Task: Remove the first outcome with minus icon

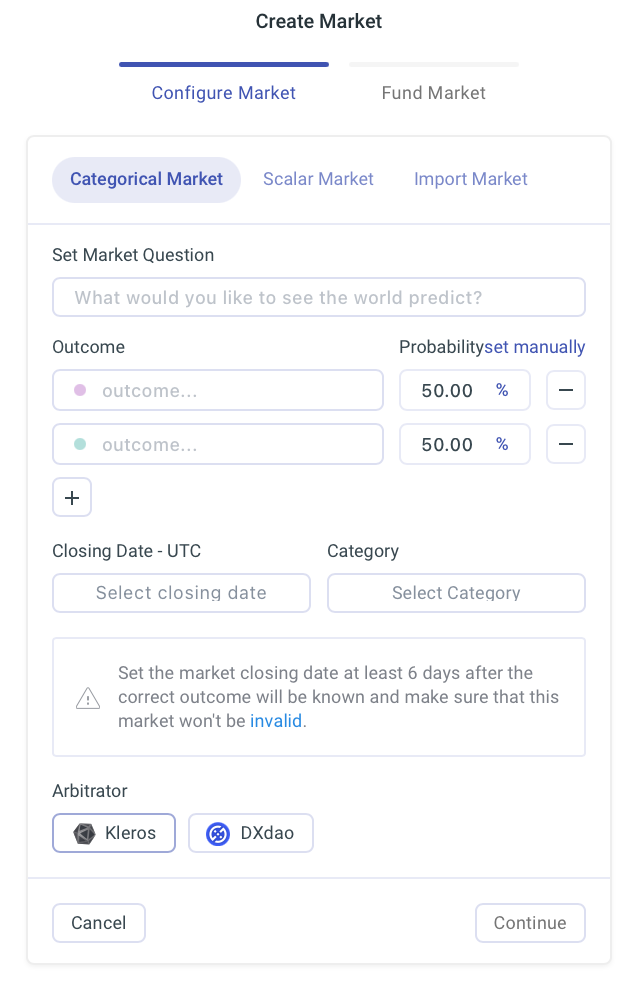Action: coord(565,390)
